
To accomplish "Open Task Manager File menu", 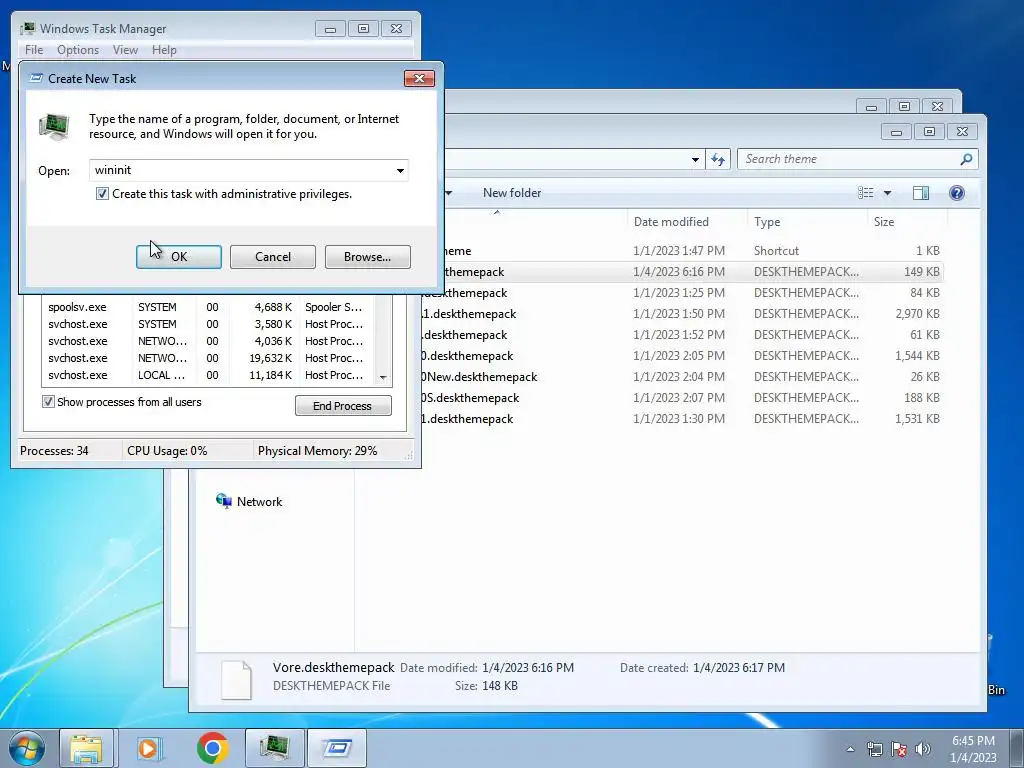I will 34,50.
